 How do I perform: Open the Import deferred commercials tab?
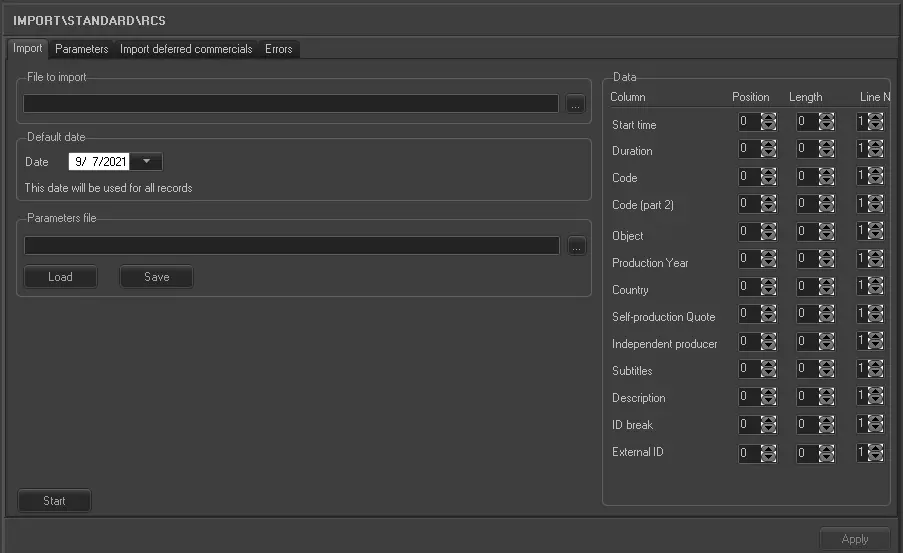[186, 49]
